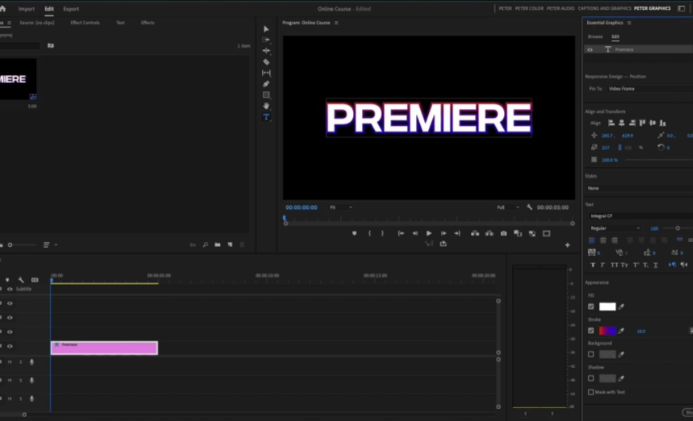Toggle the Fill checkbox
The height and width of the screenshot is (421, 693).
[x=591, y=306]
